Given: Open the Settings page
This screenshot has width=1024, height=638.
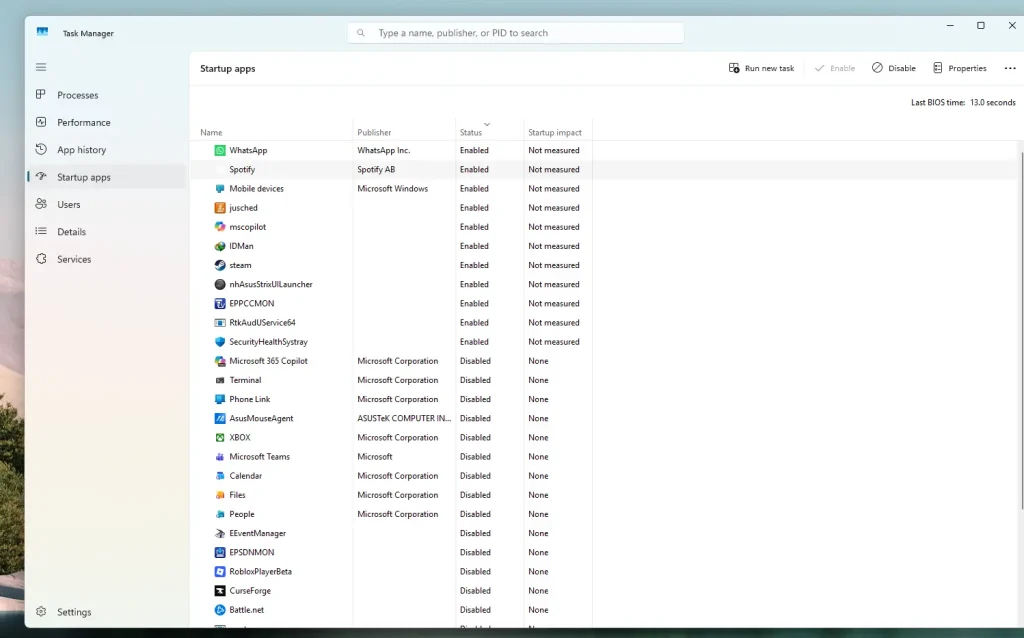Looking at the screenshot, I should (107, 612).
